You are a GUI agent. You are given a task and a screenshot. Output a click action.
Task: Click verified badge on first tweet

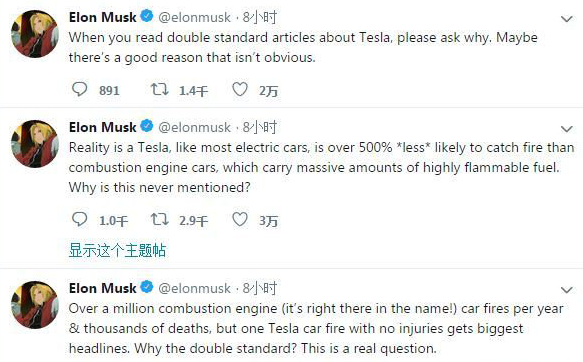click(x=147, y=16)
